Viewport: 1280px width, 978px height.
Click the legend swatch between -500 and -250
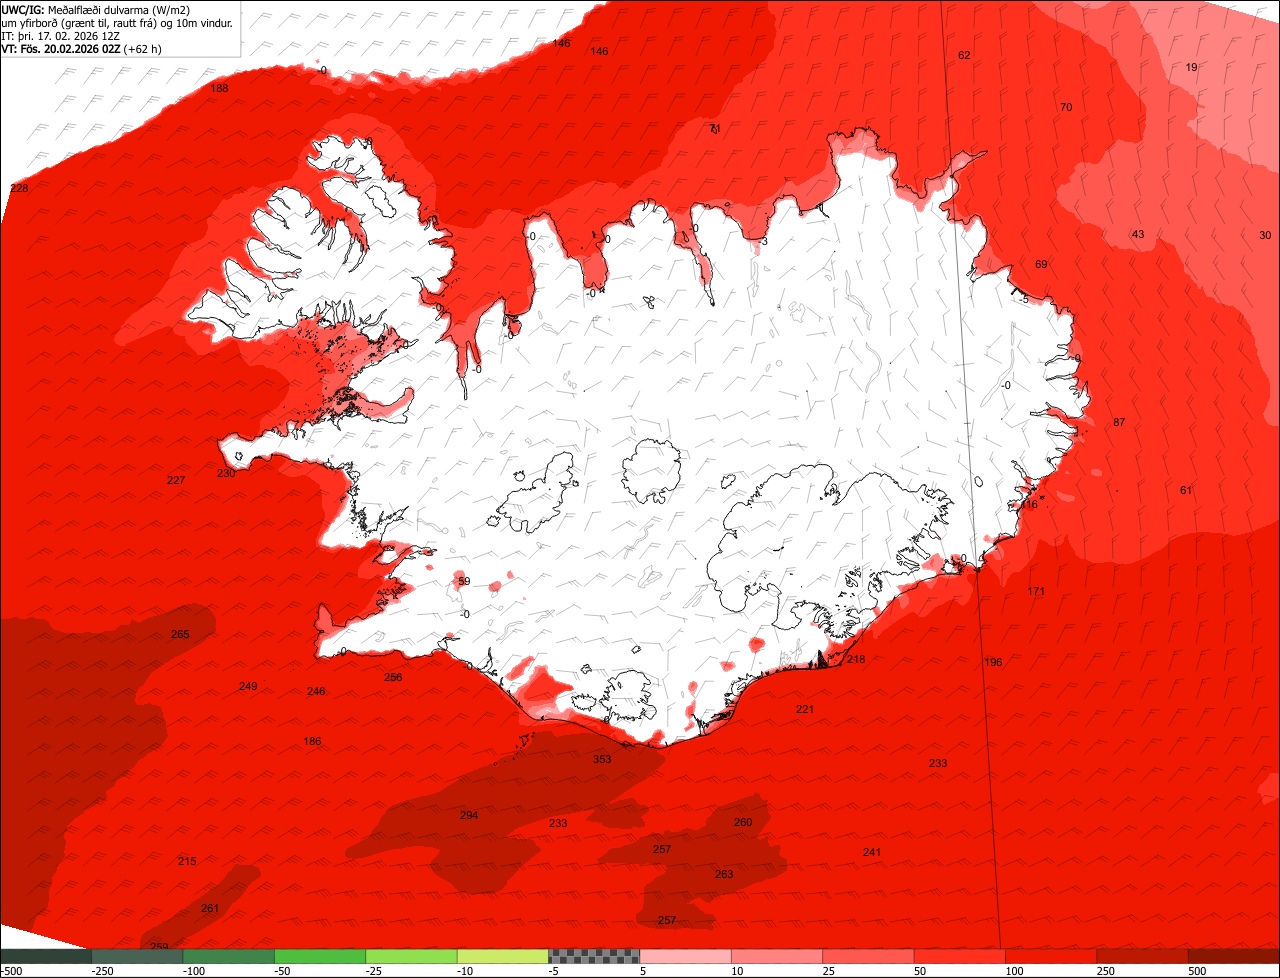click(x=45, y=956)
